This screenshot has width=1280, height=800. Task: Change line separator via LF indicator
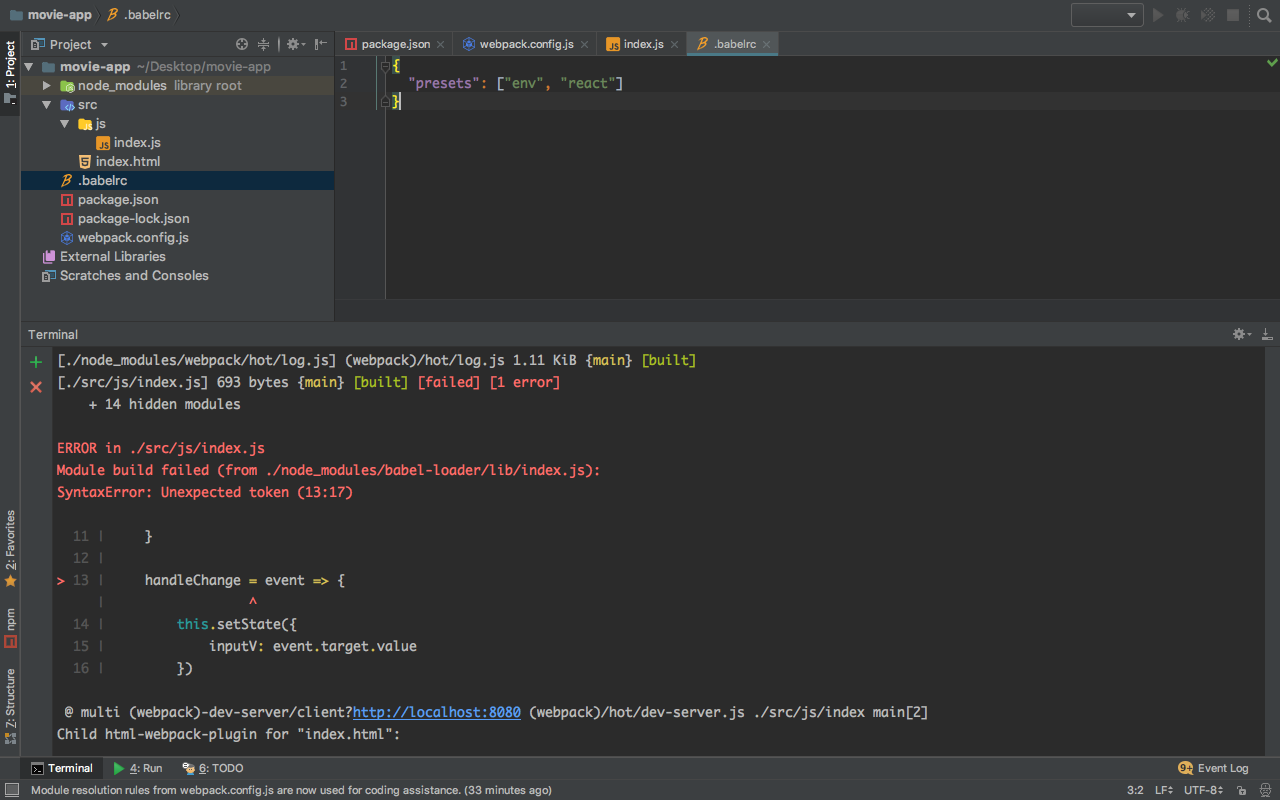tap(1164, 790)
